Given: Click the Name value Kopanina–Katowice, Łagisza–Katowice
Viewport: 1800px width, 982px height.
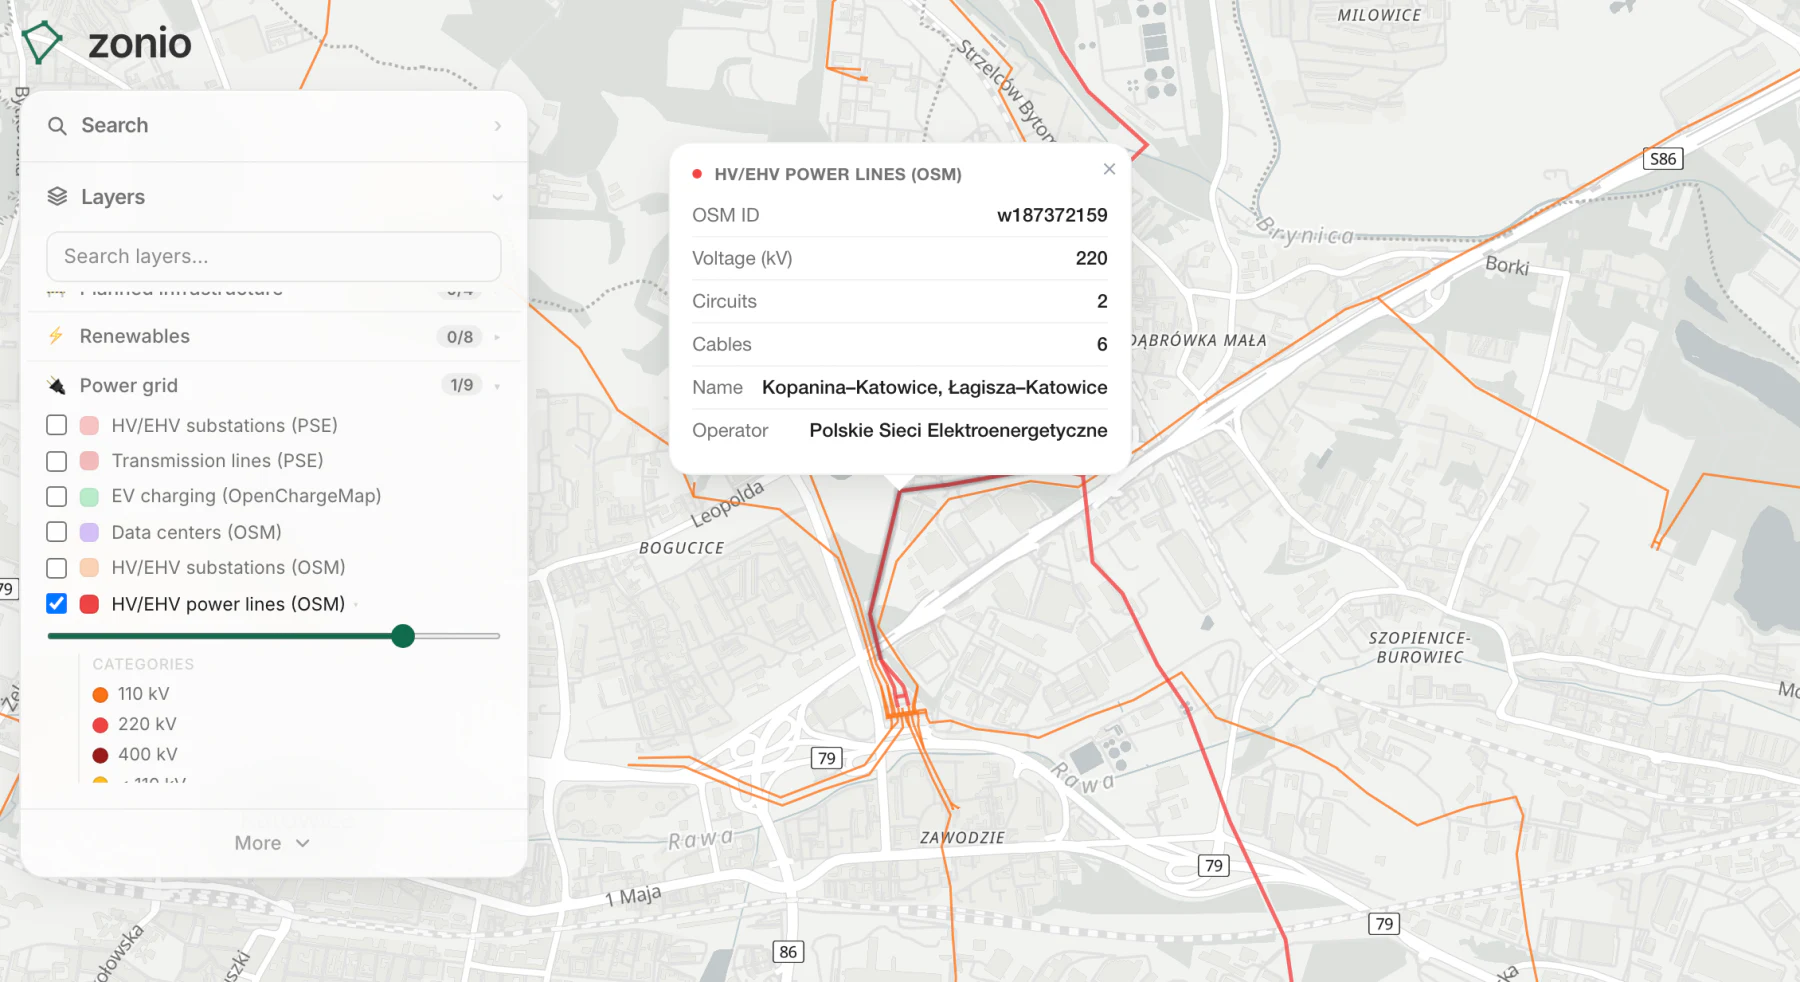Looking at the screenshot, I should coord(934,388).
